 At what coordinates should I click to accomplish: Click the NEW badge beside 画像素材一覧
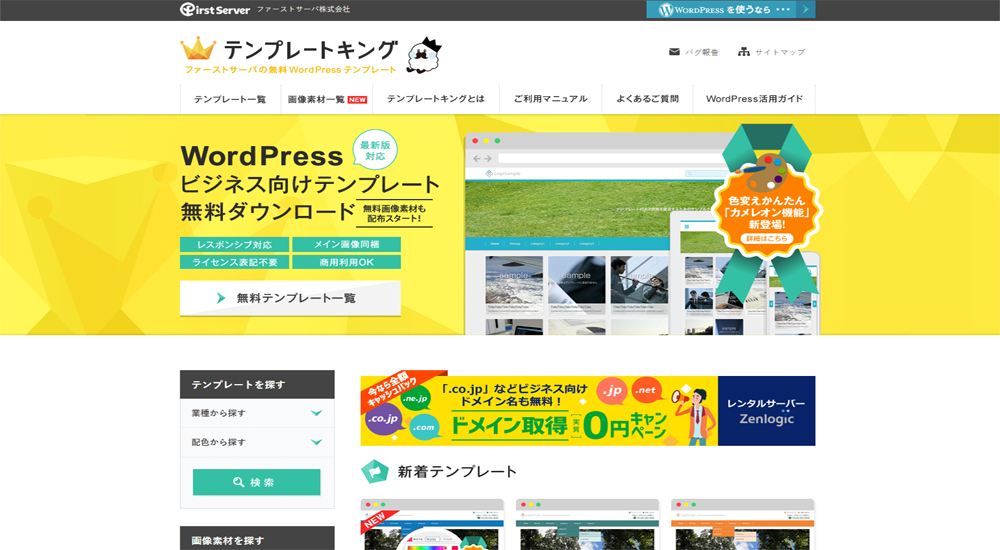click(x=357, y=100)
